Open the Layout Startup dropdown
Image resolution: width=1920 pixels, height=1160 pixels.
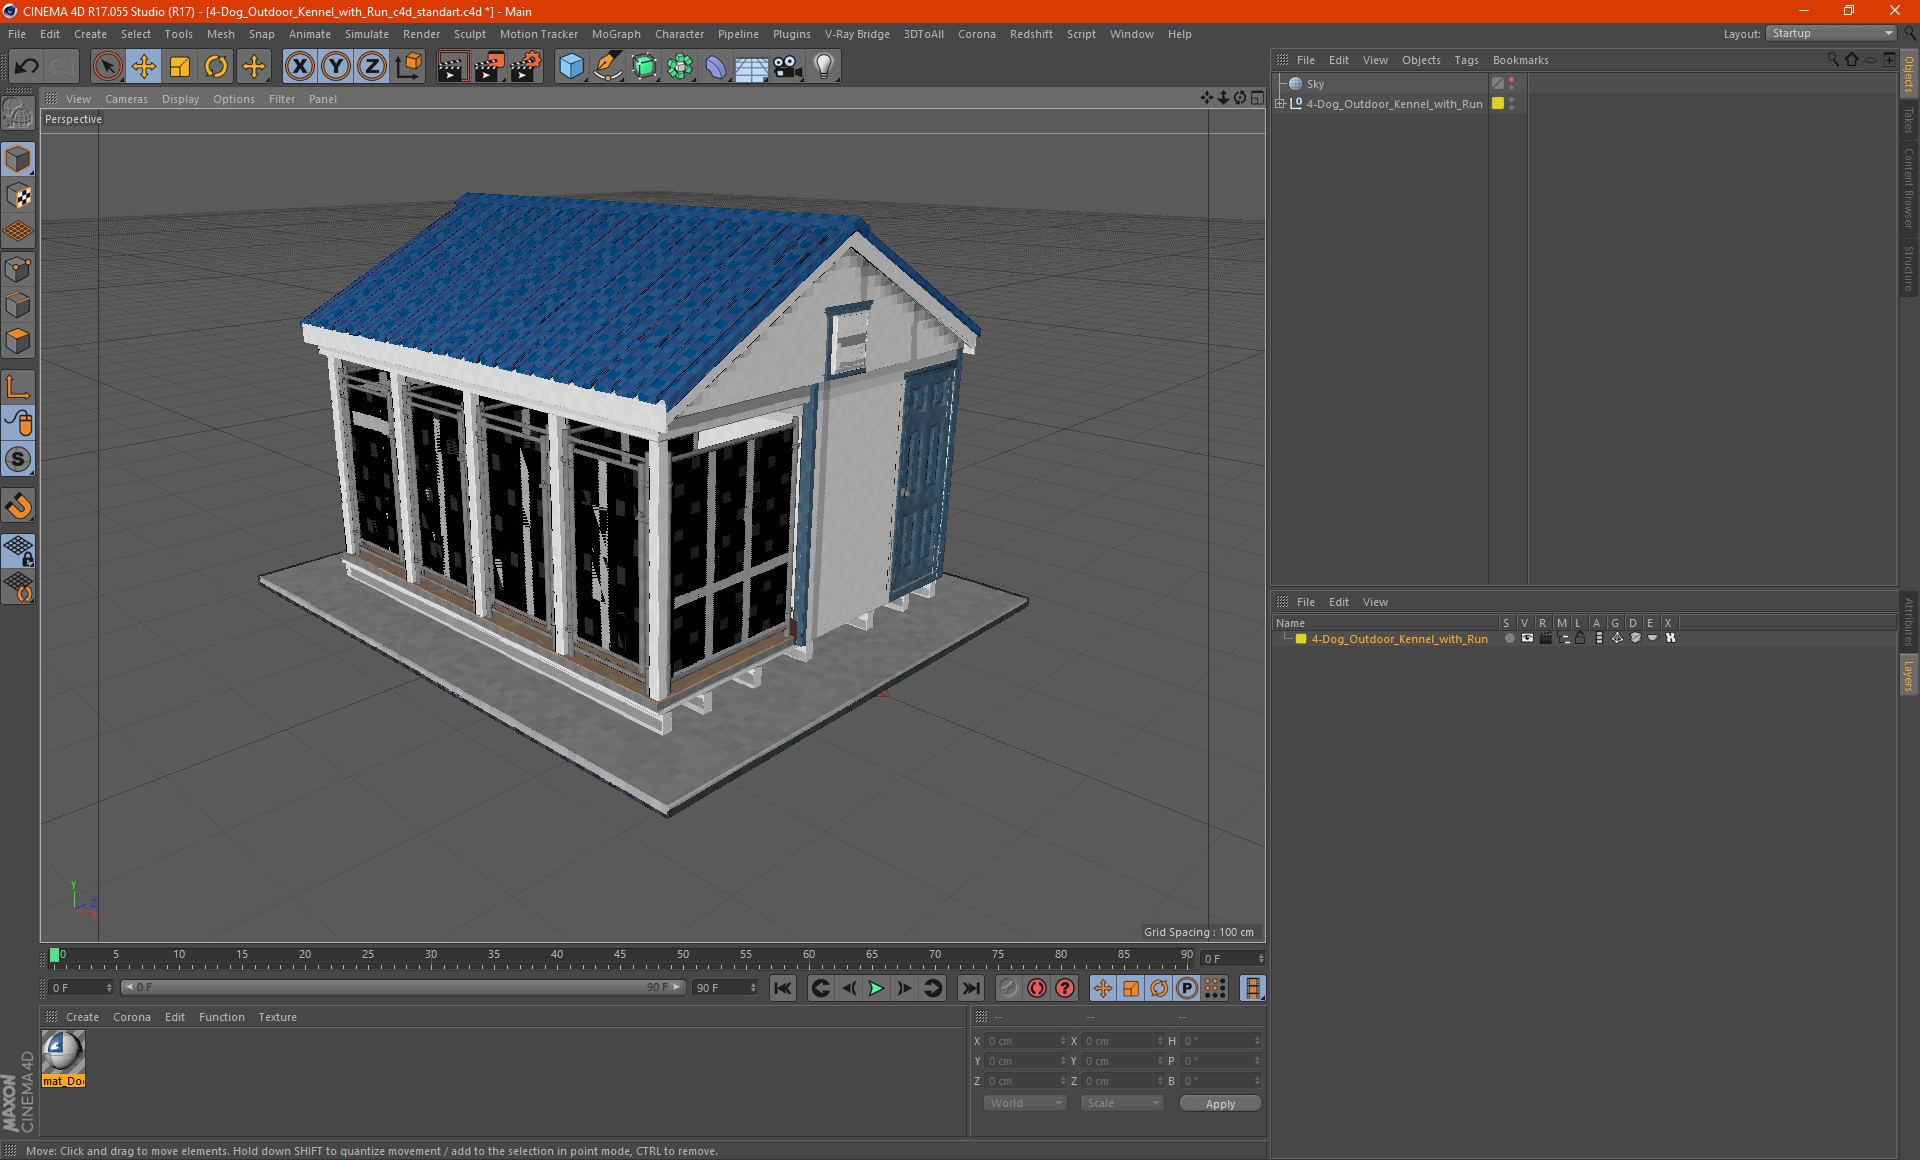1831,33
